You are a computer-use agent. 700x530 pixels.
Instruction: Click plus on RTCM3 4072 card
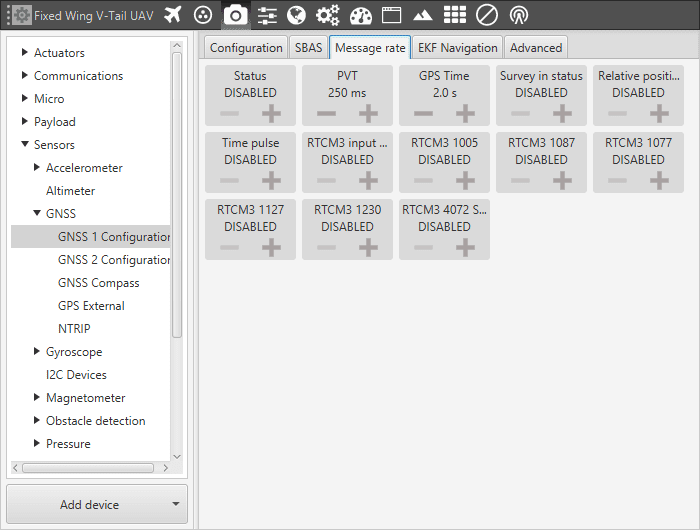tap(465, 247)
